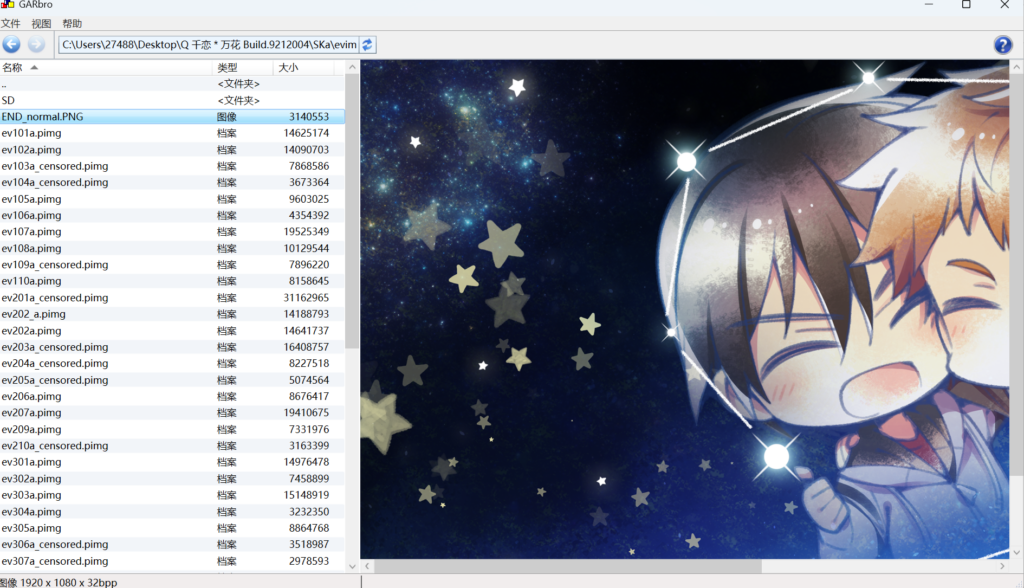1024x588 pixels.
Task: Open the 帮助 menu
Action: (x=72, y=23)
